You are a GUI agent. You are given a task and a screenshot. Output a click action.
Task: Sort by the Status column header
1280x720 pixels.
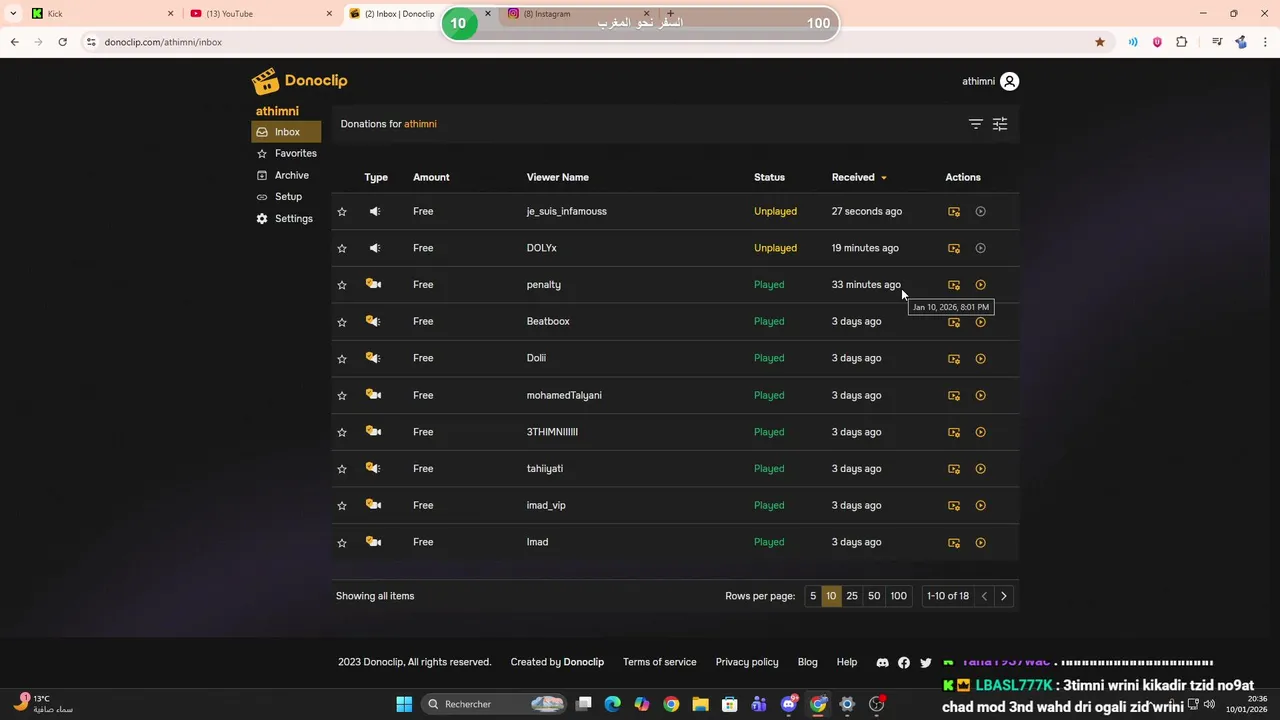tap(769, 177)
